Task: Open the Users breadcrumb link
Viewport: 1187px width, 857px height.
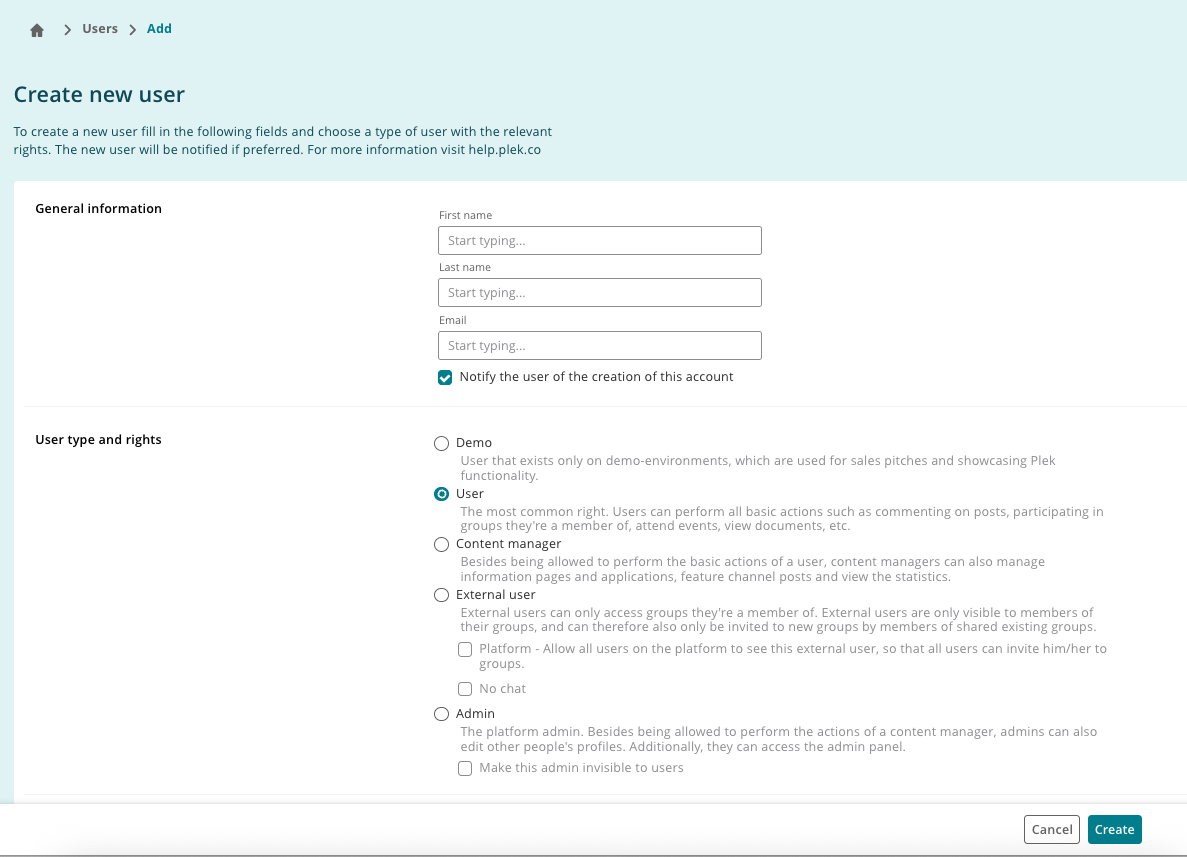Action: point(100,29)
